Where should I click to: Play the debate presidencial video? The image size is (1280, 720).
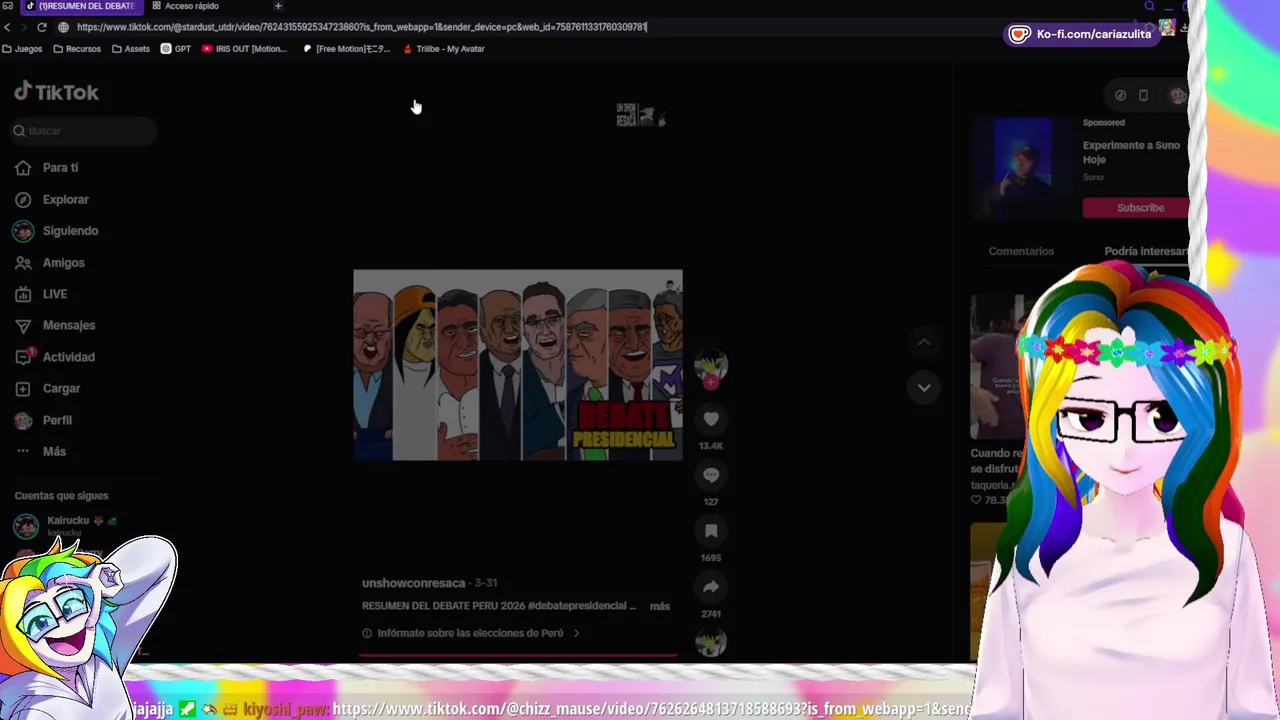[x=518, y=365]
